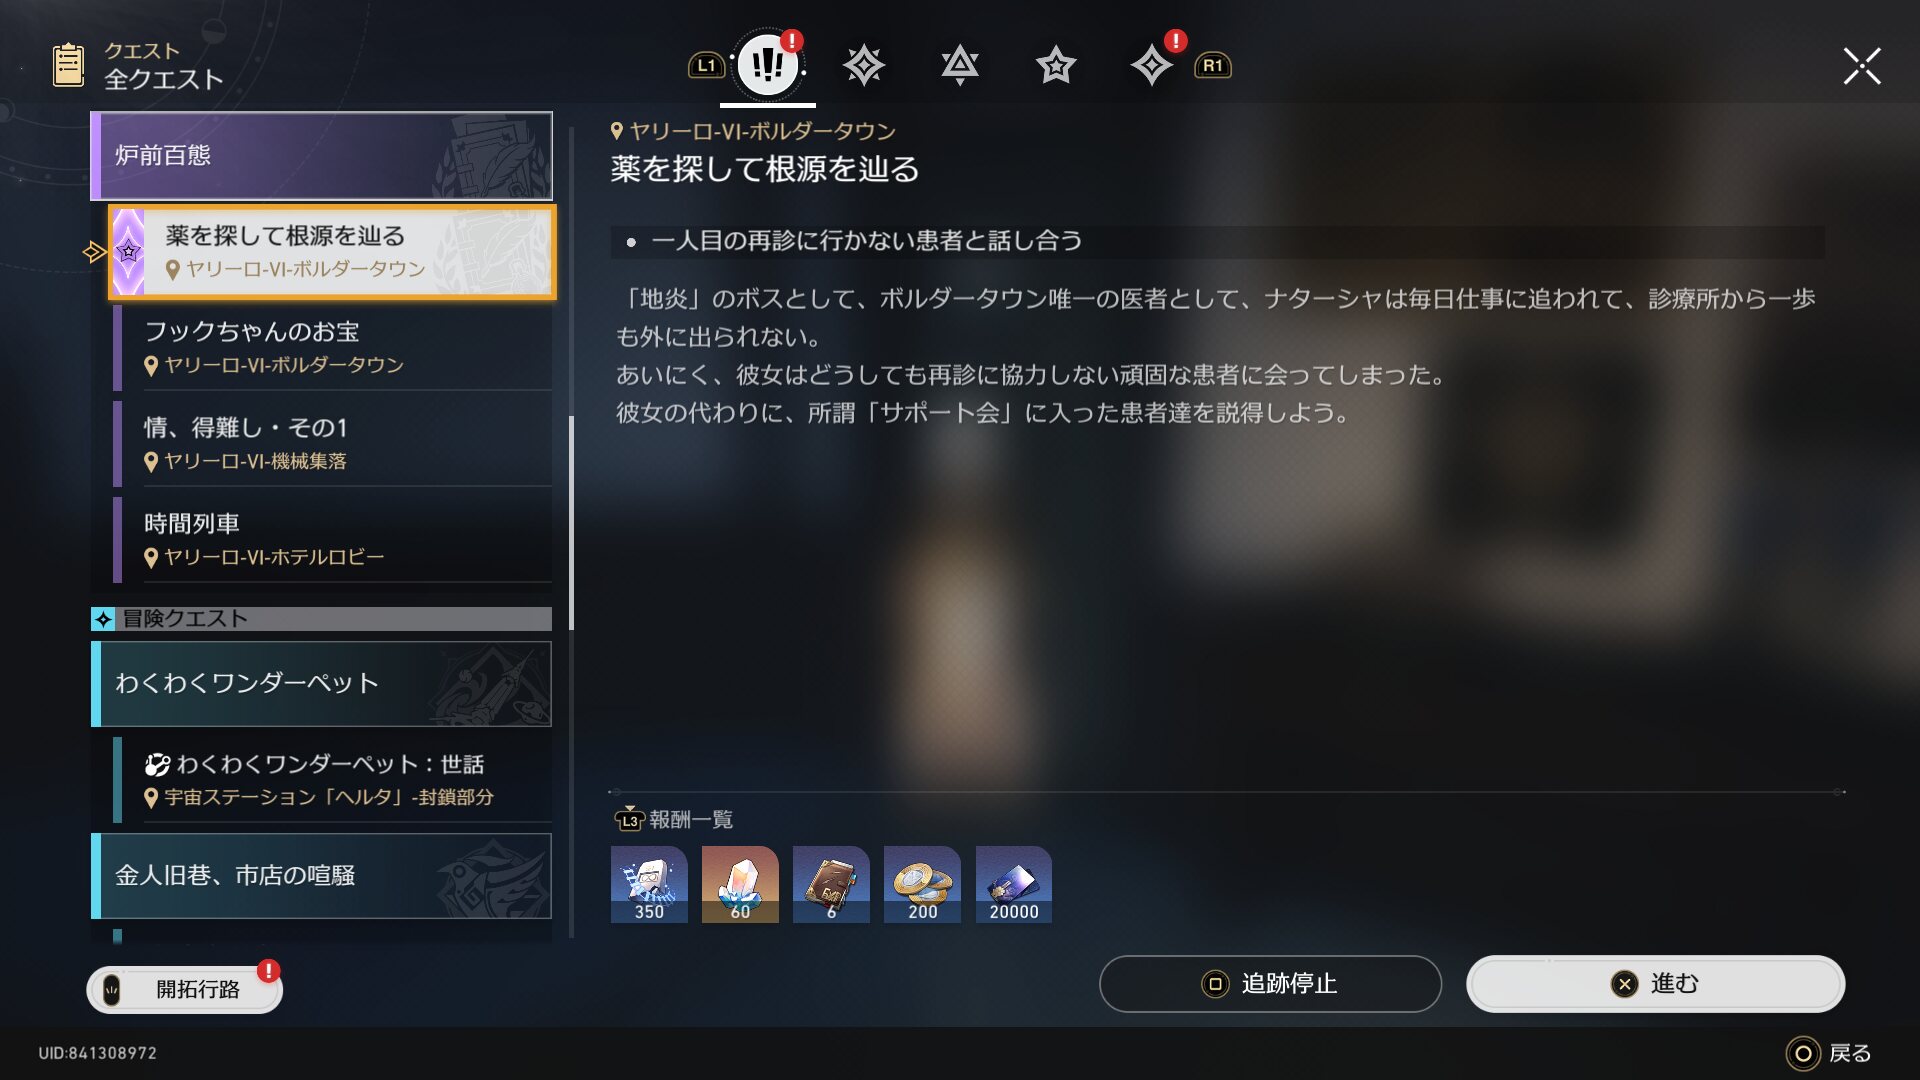This screenshot has width=1920, height=1080.
Task: Click the 60 stellar jade reward icon
Action: pyautogui.click(x=740, y=884)
